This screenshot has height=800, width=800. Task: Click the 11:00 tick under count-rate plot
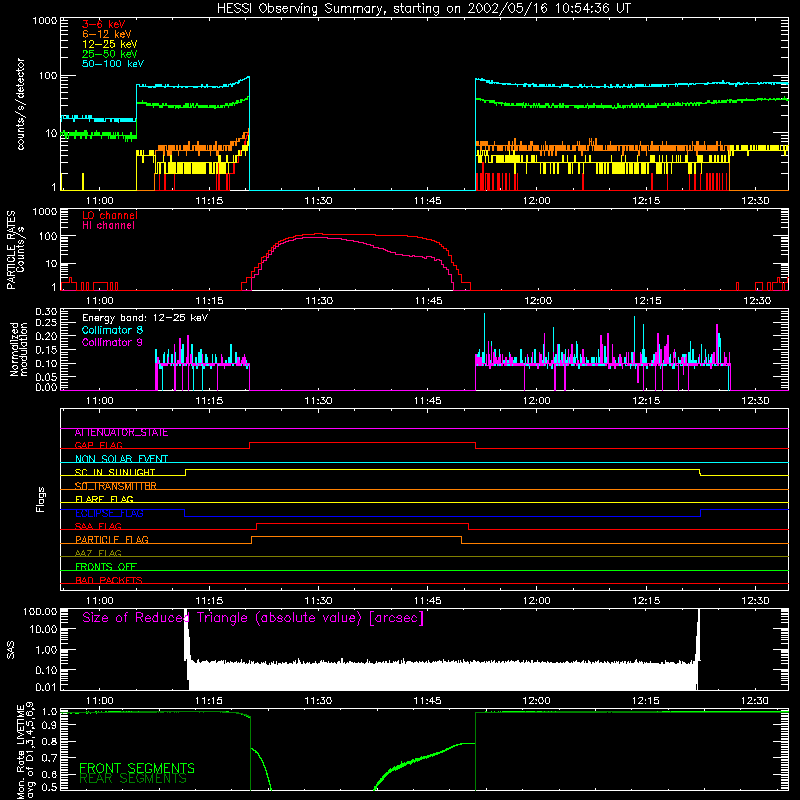[99, 201]
